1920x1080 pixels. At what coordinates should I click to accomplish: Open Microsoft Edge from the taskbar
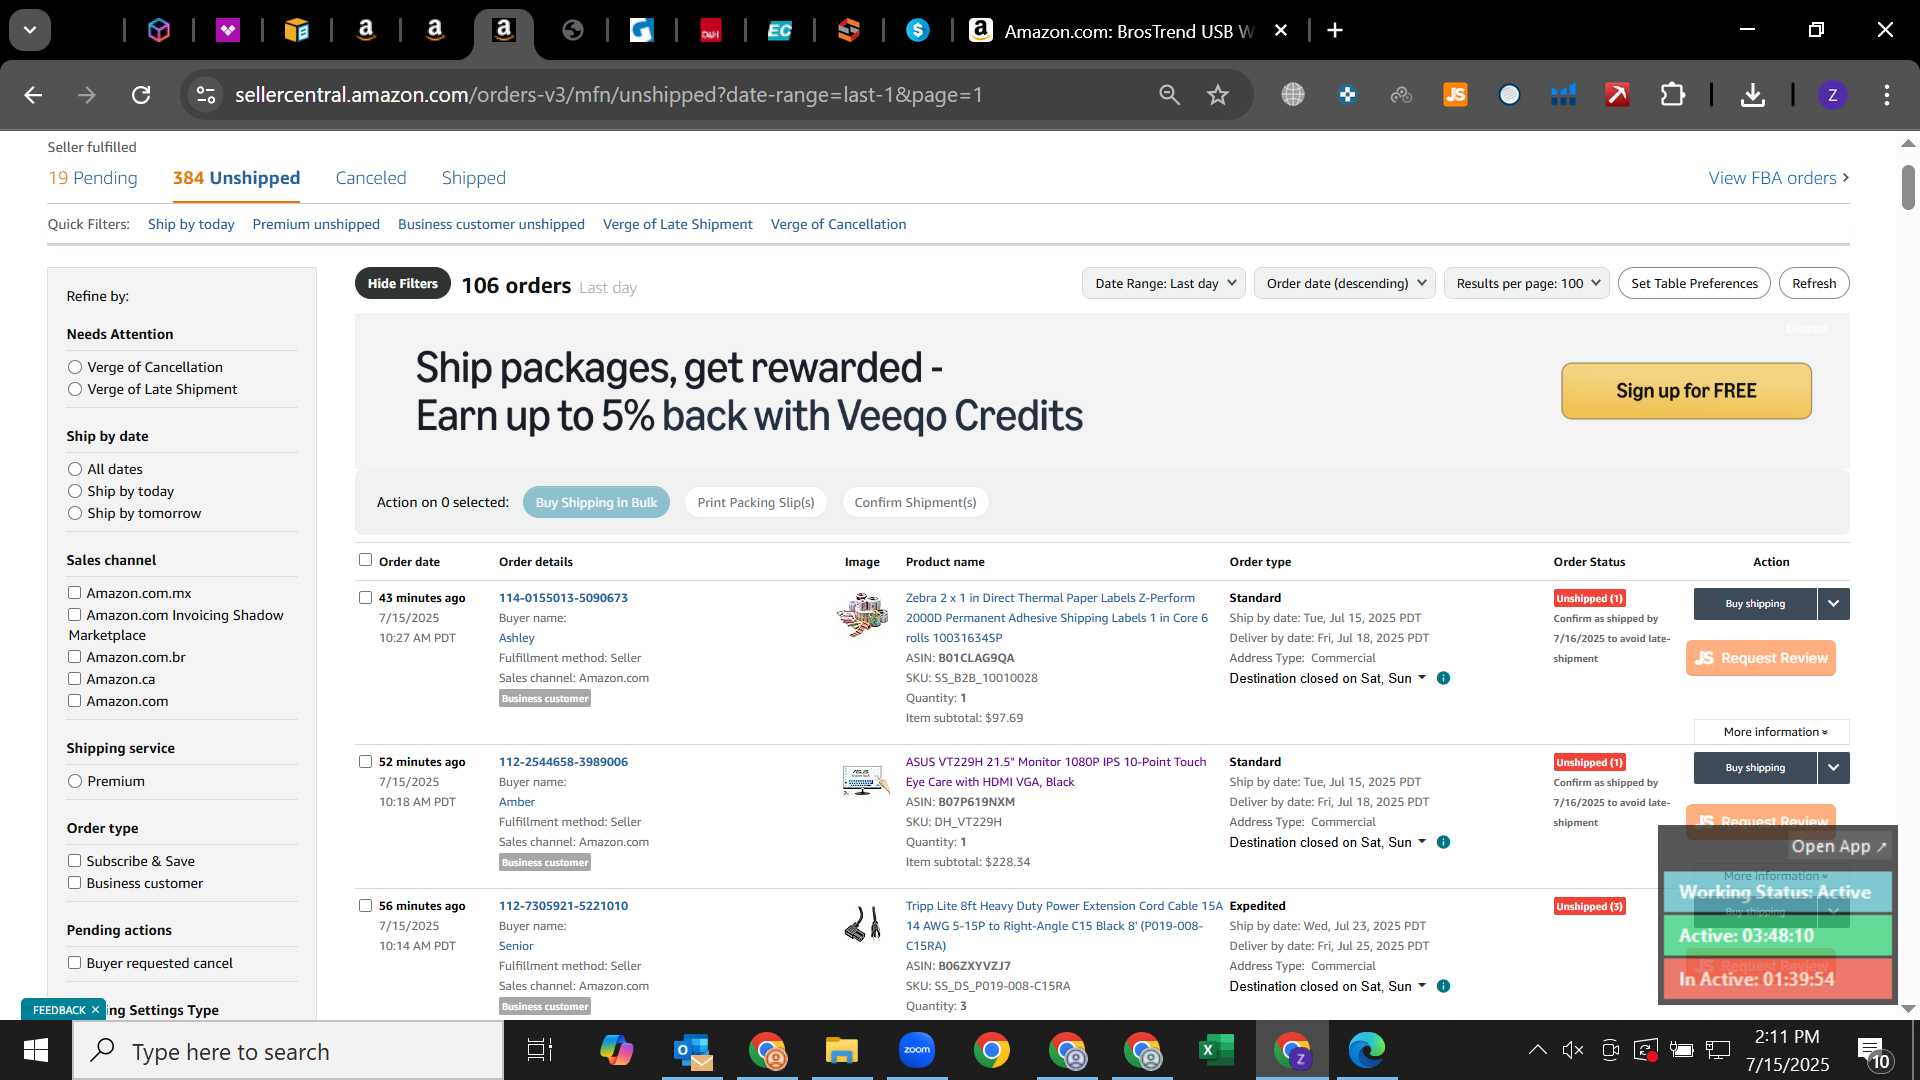pos(1366,1051)
